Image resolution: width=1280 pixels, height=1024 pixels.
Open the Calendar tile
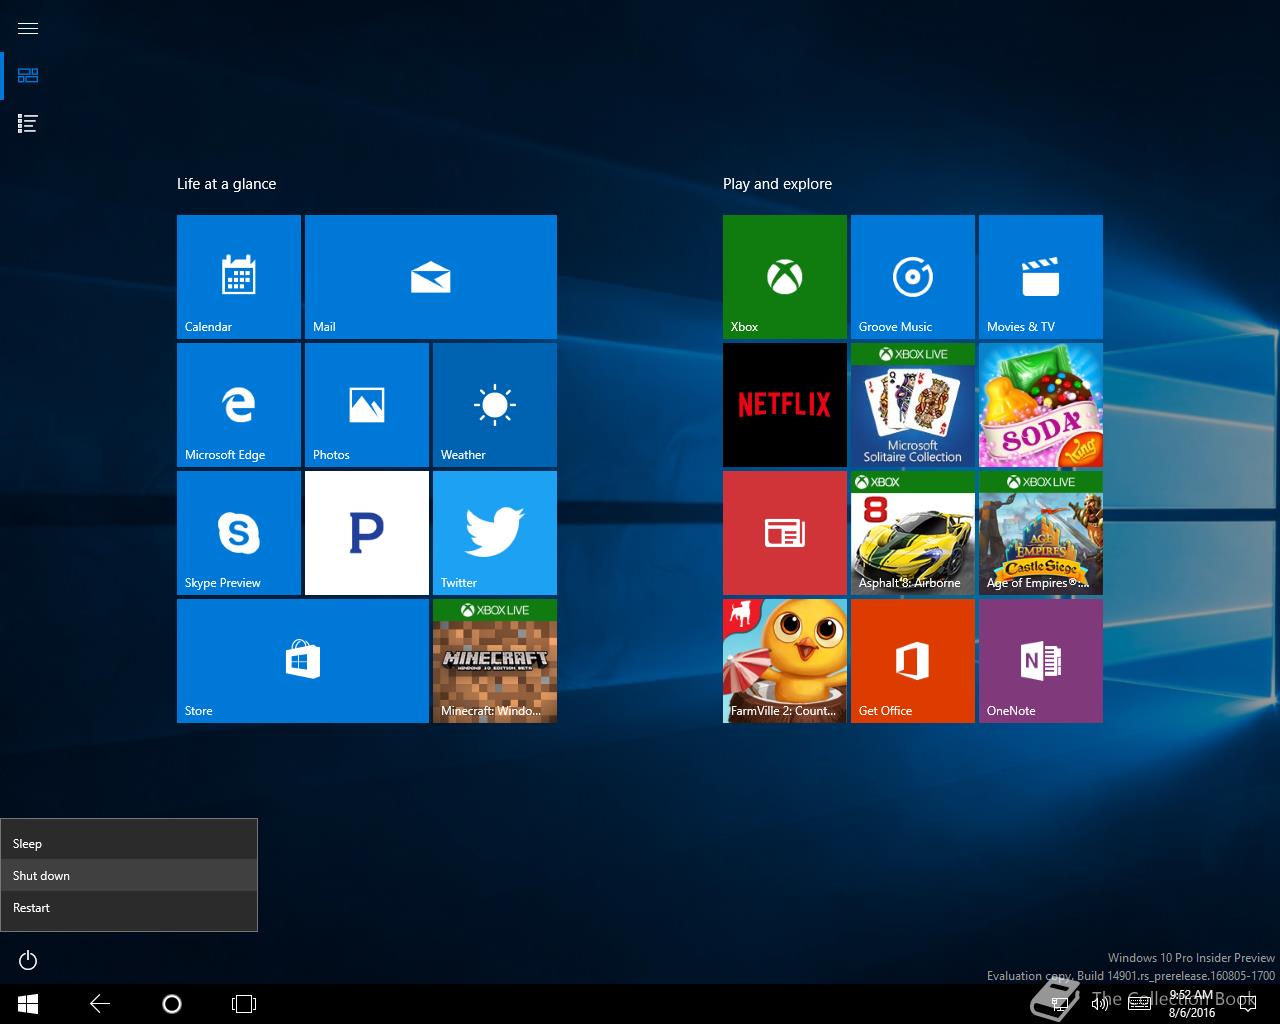click(x=239, y=277)
